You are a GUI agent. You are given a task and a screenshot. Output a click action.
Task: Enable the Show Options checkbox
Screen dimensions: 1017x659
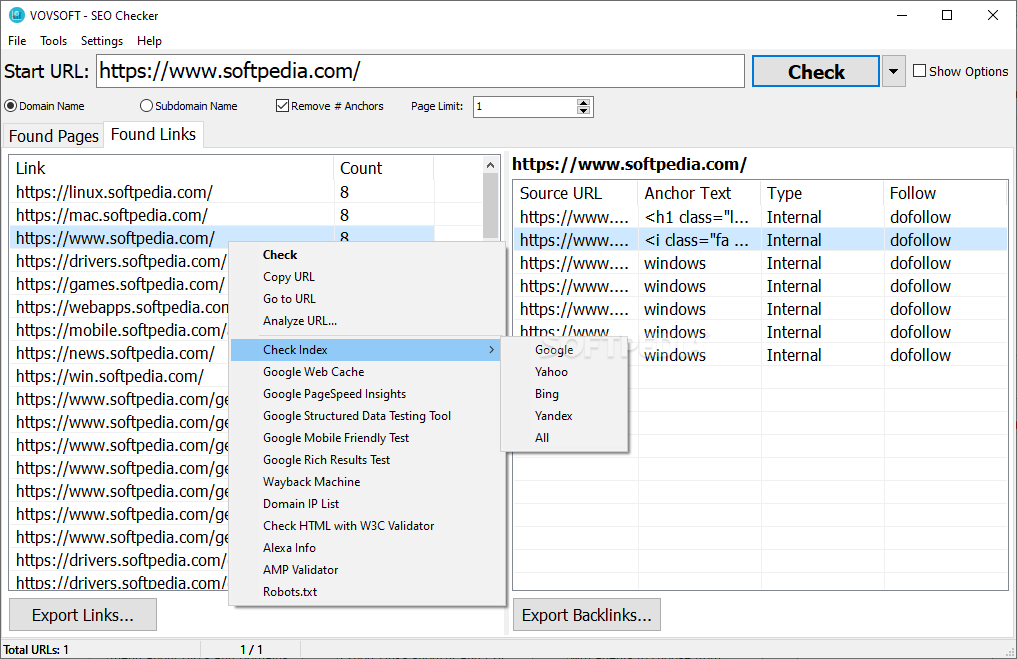pyautogui.click(x=919, y=71)
